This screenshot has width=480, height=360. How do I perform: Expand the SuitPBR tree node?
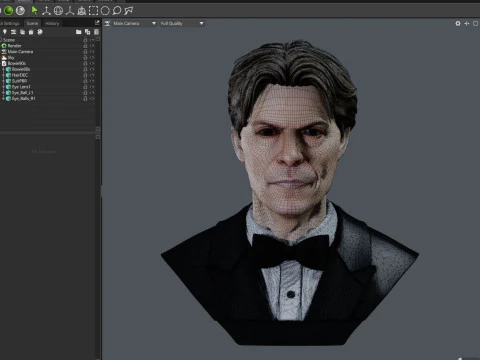click(3, 81)
